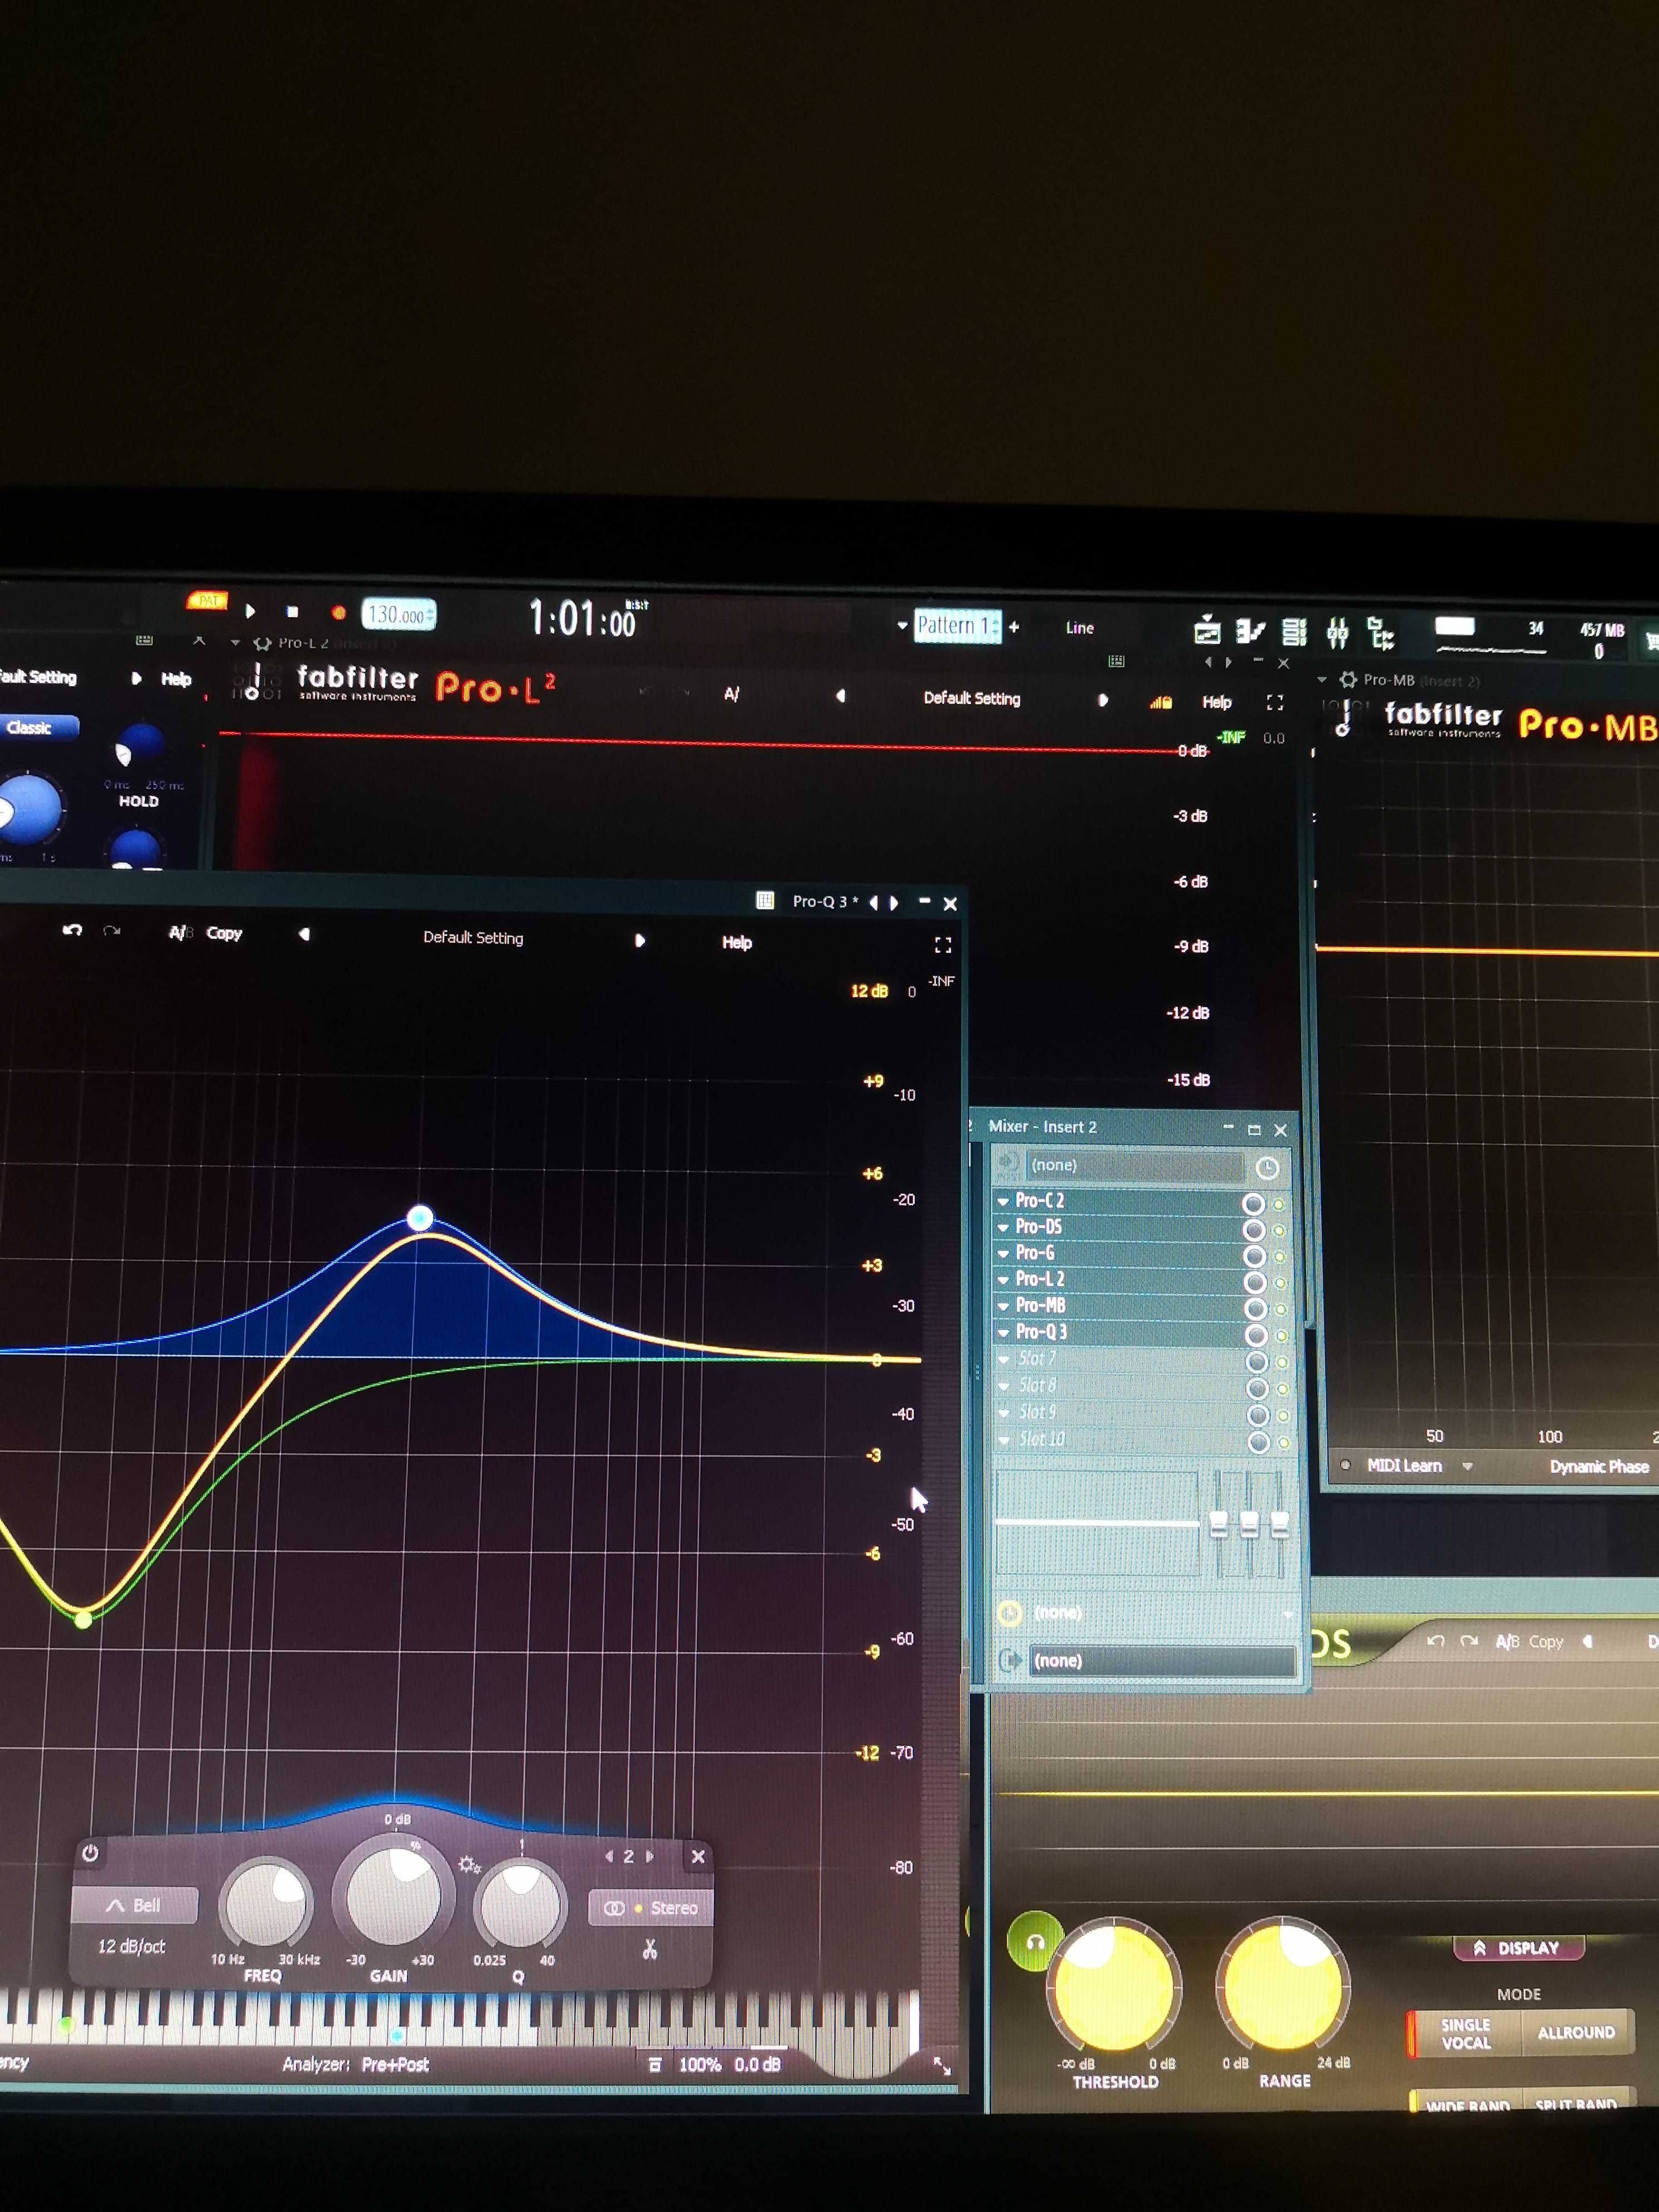This screenshot has height=2212, width=1659.
Task: Select previous preset arrow in Pro-Q 3
Action: coord(304,934)
